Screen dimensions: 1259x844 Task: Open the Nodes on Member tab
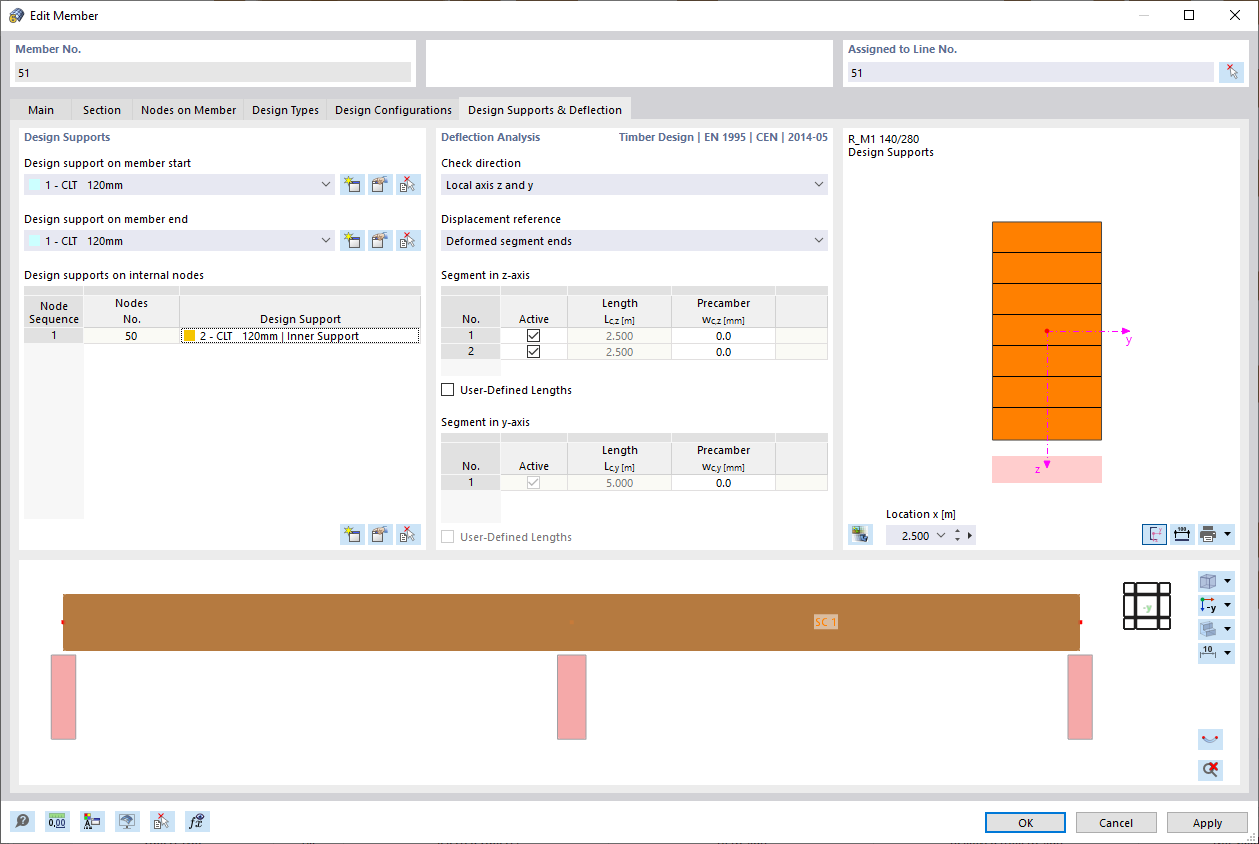coord(189,110)
